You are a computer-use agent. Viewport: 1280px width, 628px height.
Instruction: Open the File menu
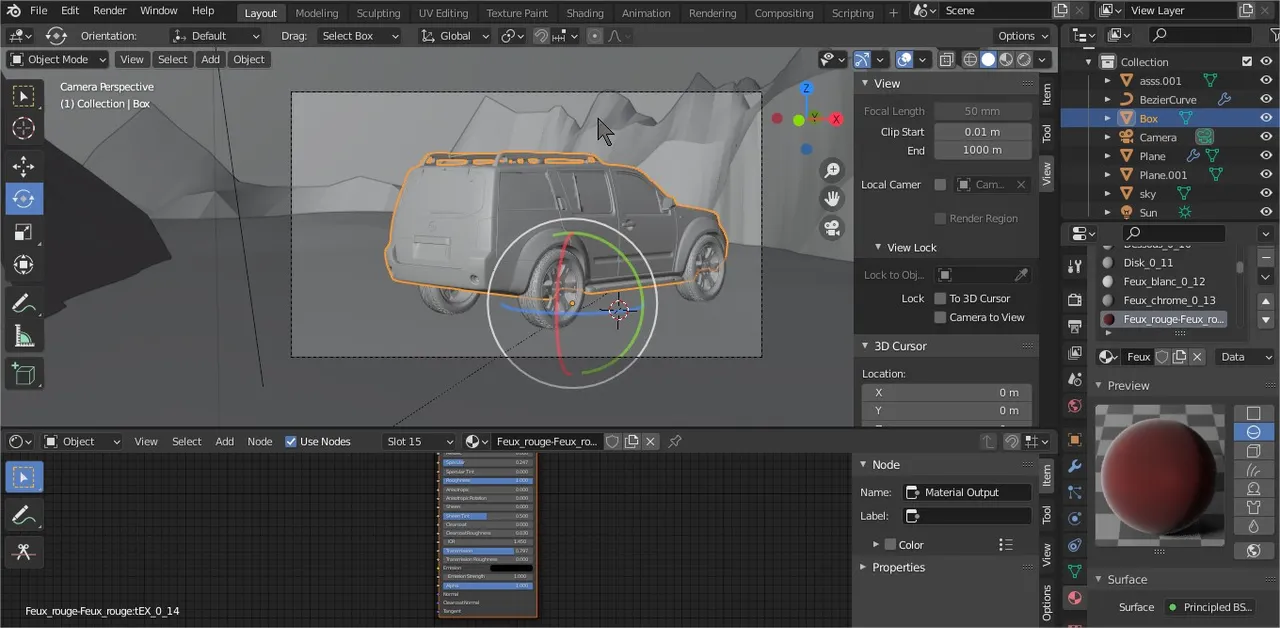[x=38, y=11]
